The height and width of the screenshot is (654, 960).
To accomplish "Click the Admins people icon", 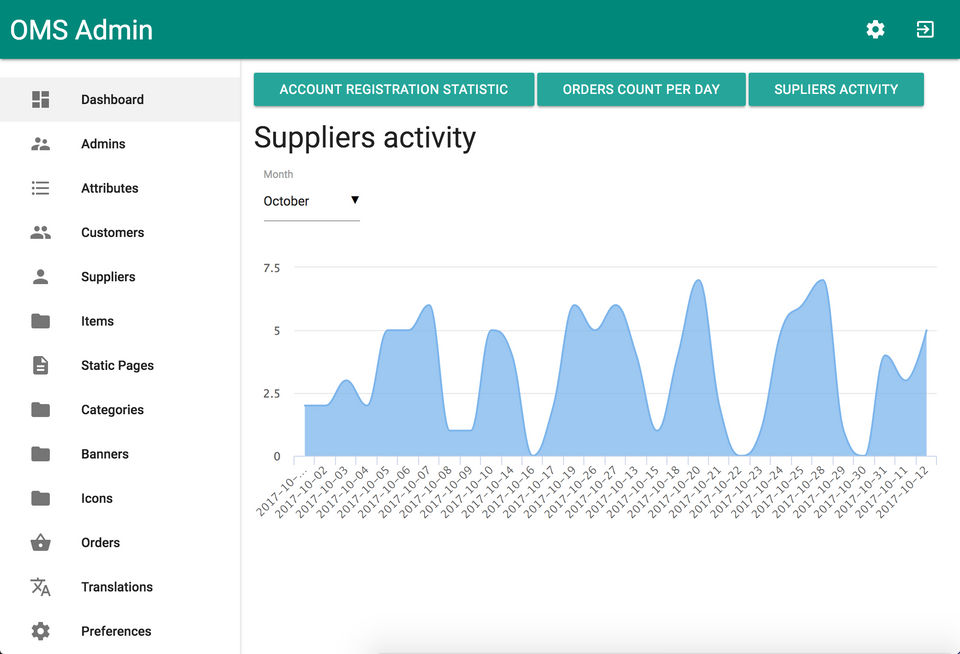I will [40, 144].
